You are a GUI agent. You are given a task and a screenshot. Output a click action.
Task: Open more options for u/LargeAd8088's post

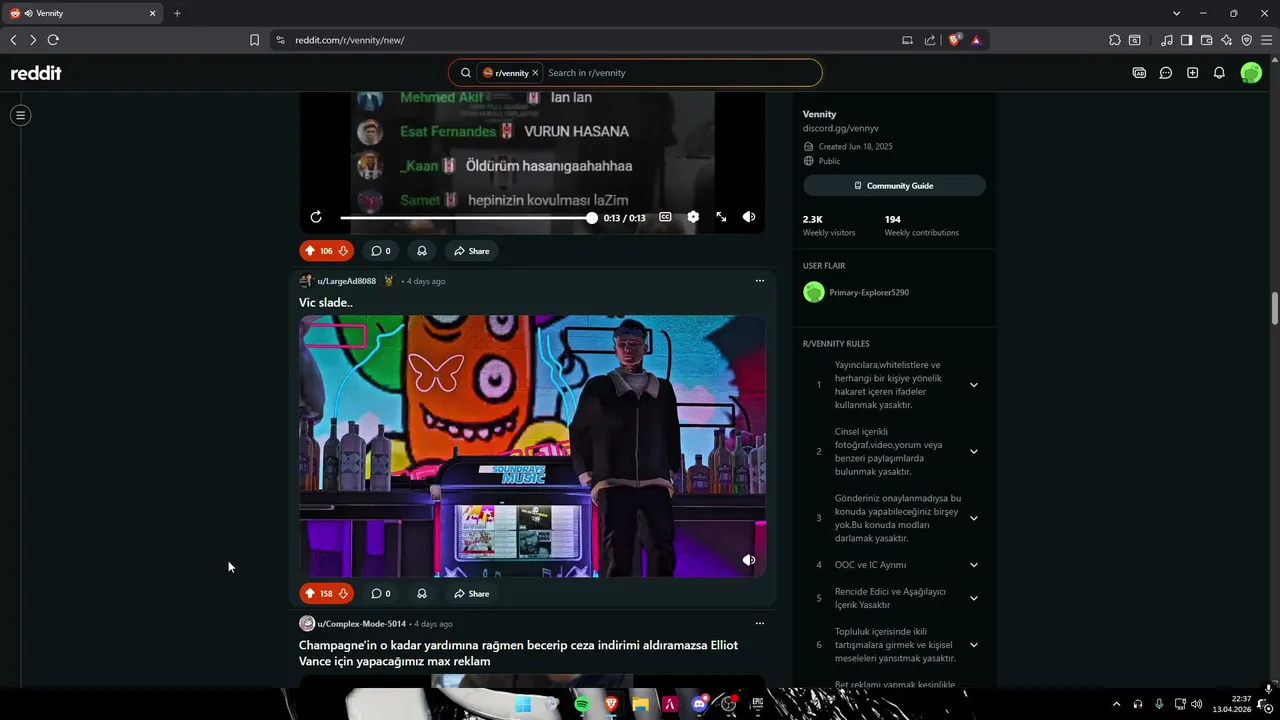click(x=759, y=281)
